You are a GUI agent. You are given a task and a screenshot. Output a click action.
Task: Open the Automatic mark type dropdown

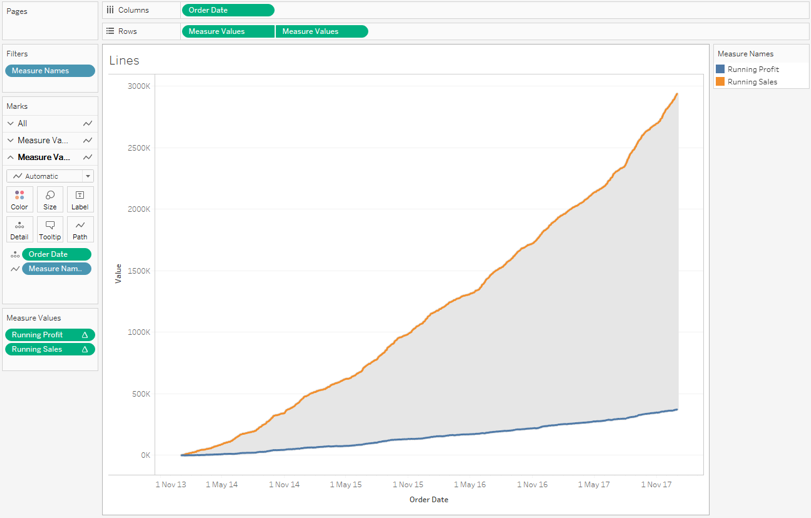point(50,176)
